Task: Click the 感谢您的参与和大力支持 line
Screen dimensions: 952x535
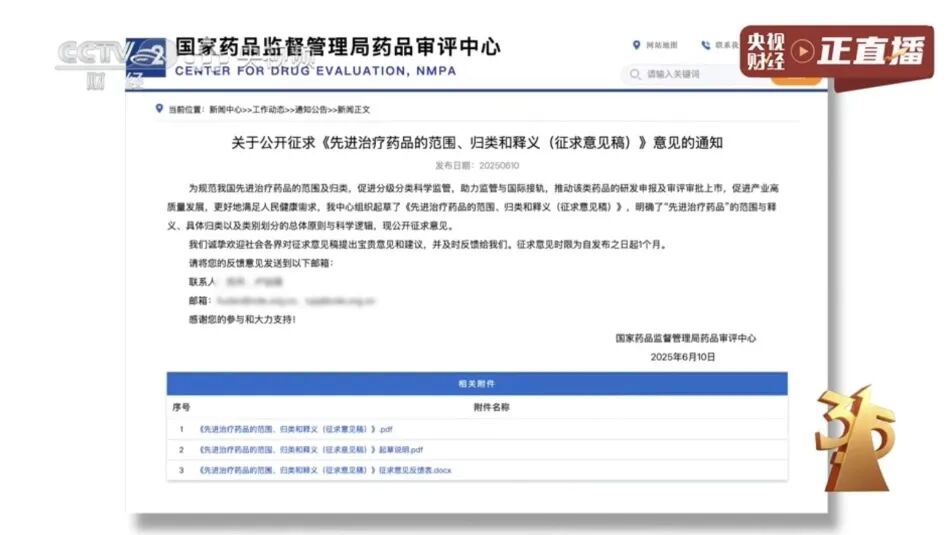Action: pos(242,319)
